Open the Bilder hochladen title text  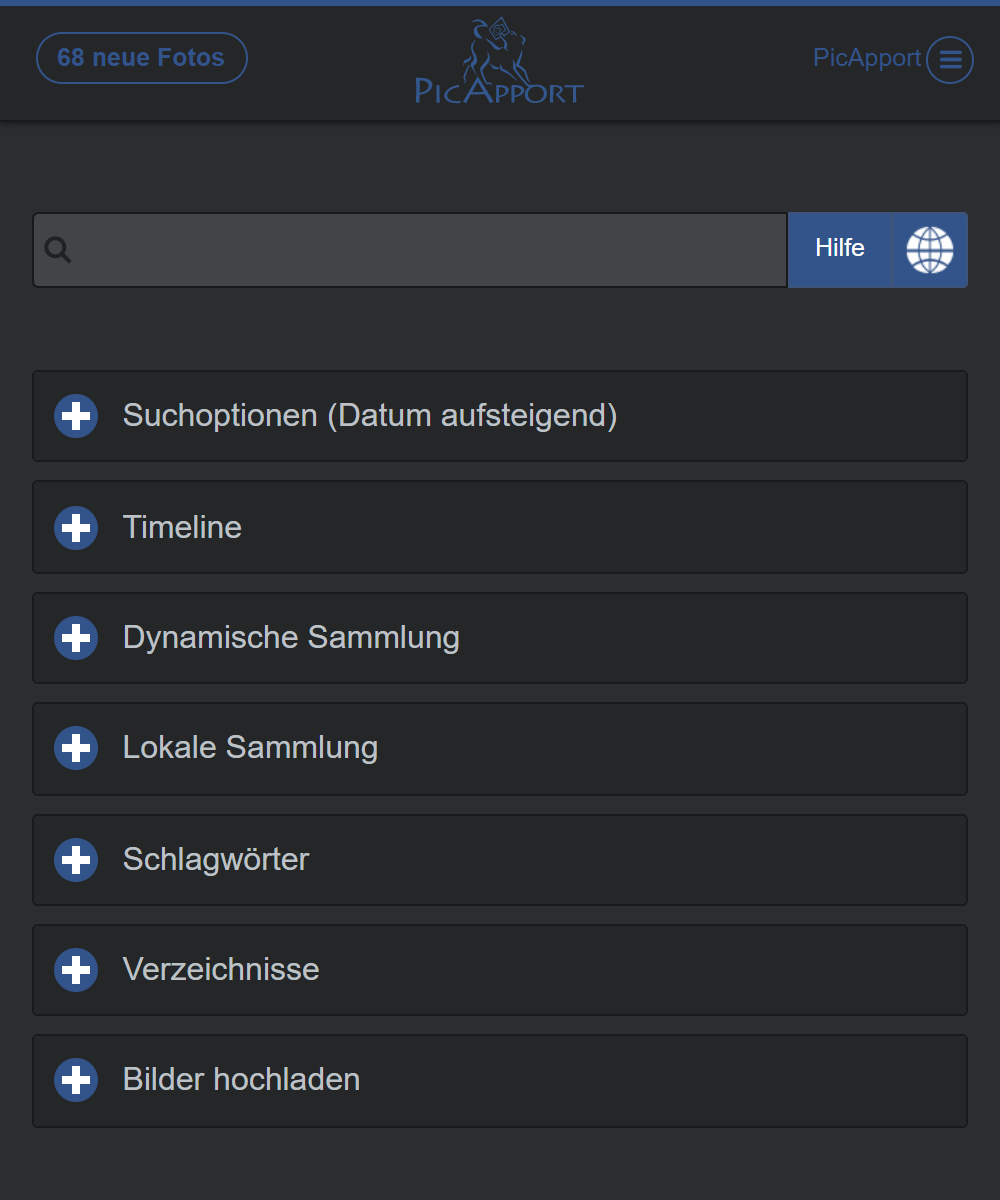(x=241, y=1080)
